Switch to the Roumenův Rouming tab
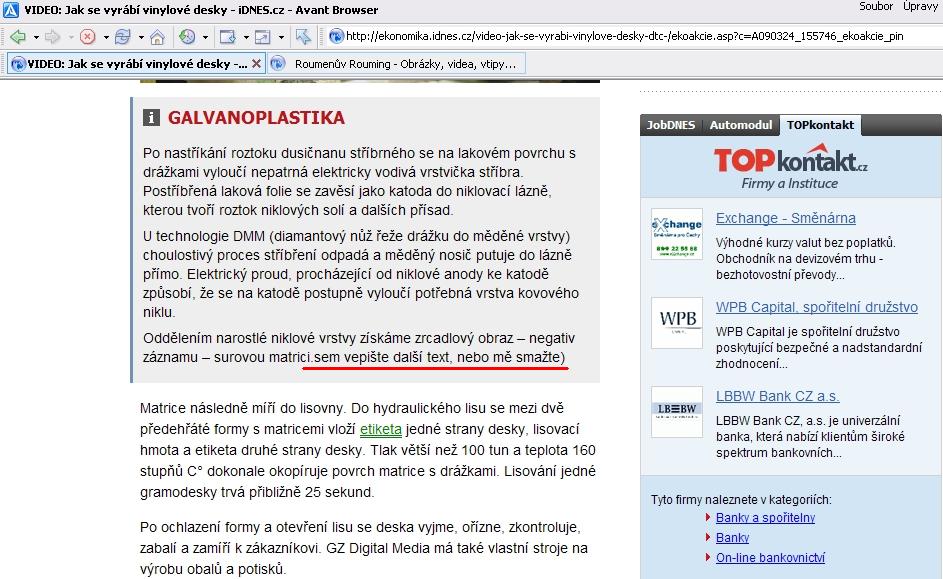943x579 pixels. click(x=397, y=63)
